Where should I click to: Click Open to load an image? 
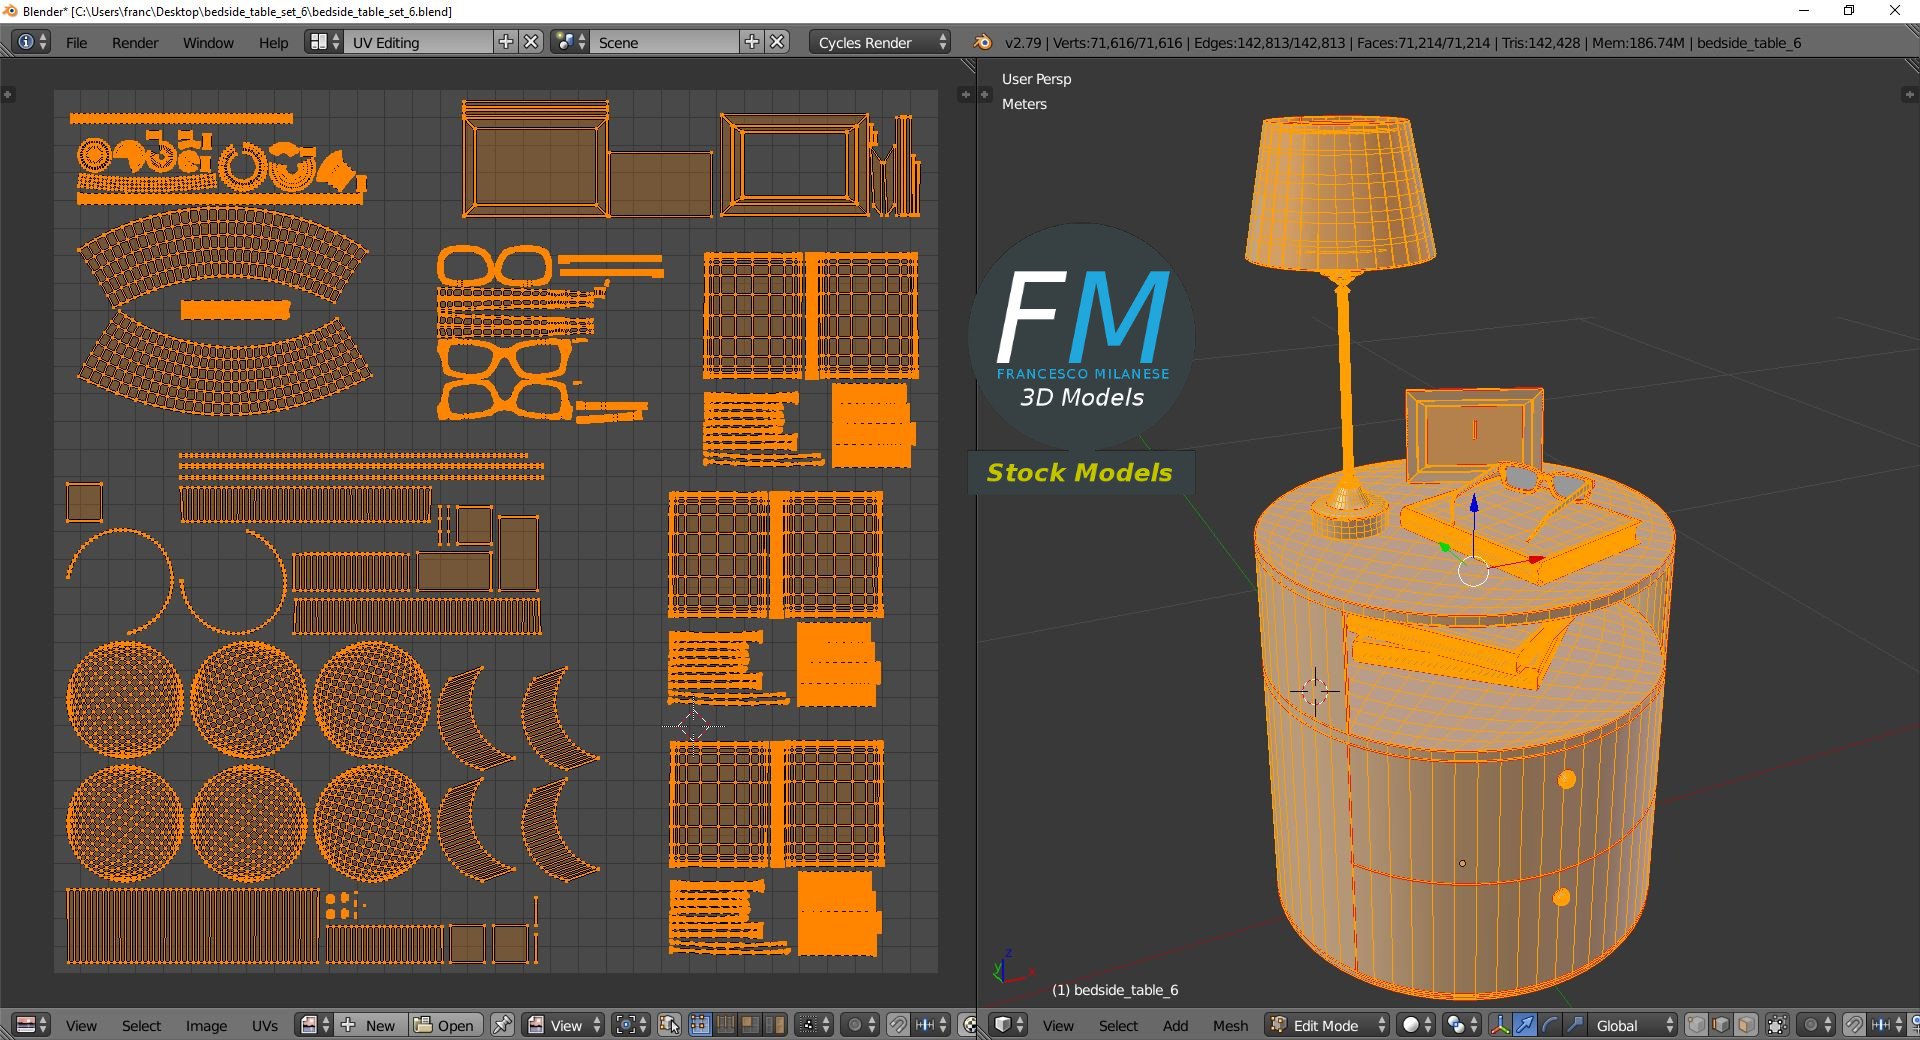pyautogui.click(x=445, y=1025)
